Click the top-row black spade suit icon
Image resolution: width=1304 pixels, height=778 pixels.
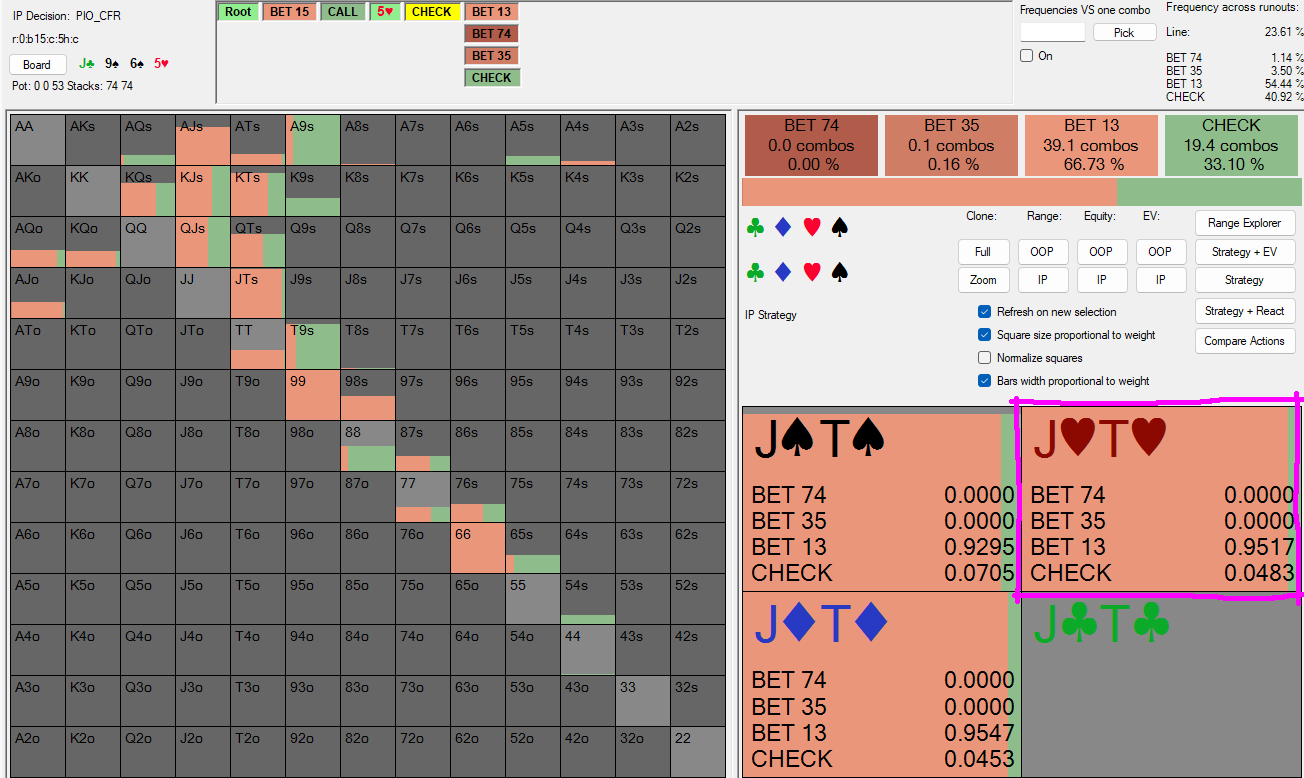click(840, 228)
